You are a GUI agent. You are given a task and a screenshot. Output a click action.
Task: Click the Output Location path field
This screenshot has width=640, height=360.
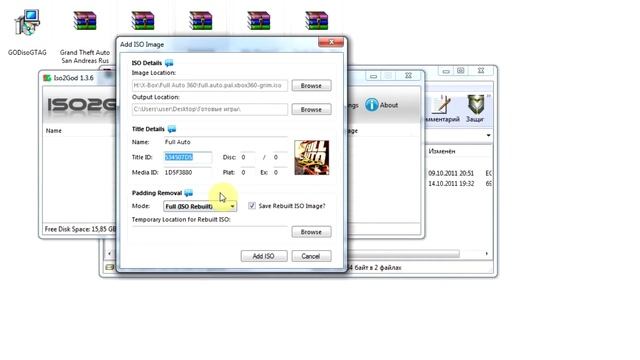pyautogui.click(x=210, y=109)
